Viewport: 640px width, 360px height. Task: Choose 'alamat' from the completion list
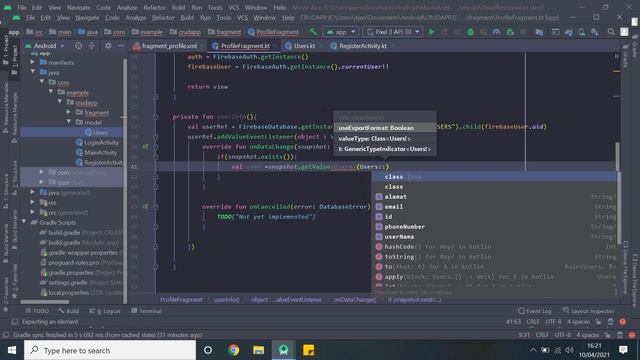point(495,197)
